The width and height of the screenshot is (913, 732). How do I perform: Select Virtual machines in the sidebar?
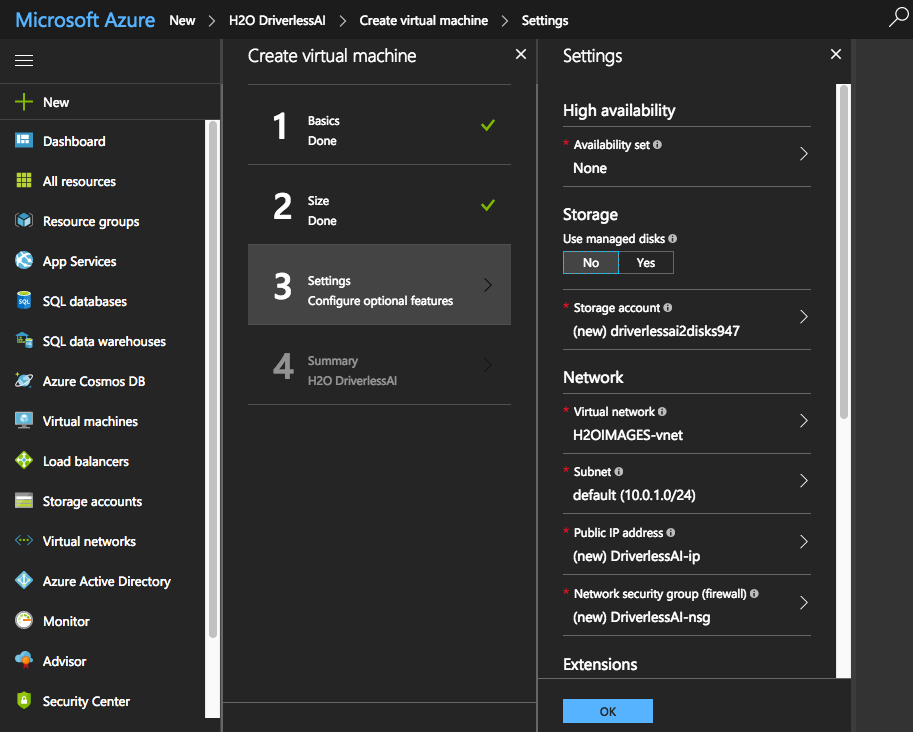point(88,421)
